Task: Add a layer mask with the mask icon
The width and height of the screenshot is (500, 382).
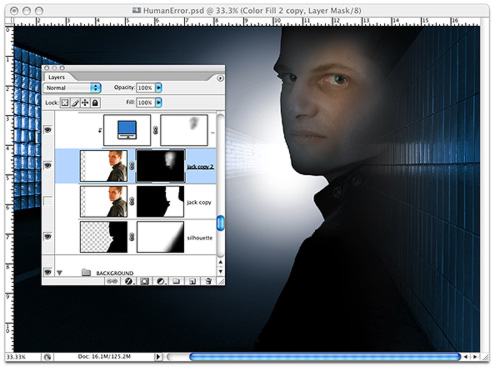Action: coord(144,282)
